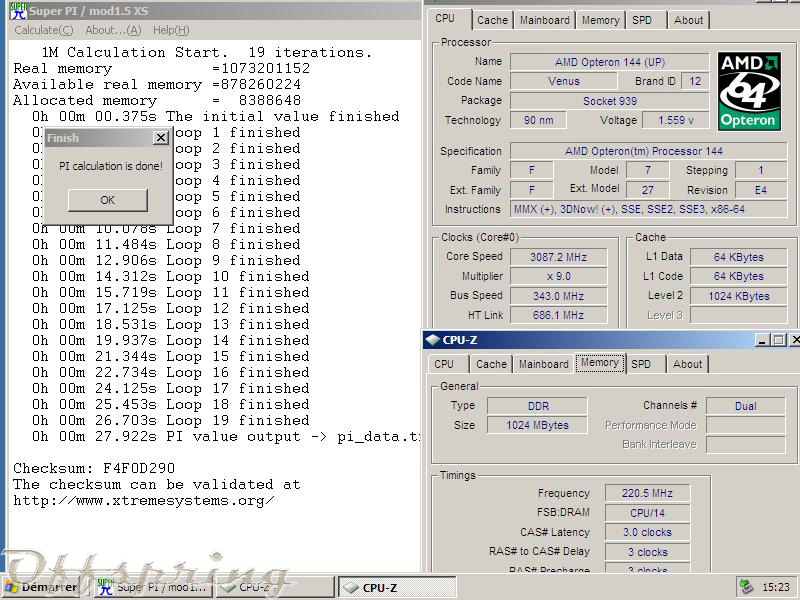Click the L1 Code value 64 KBytes
Screen dimensions: 800x600
(738, 277)
